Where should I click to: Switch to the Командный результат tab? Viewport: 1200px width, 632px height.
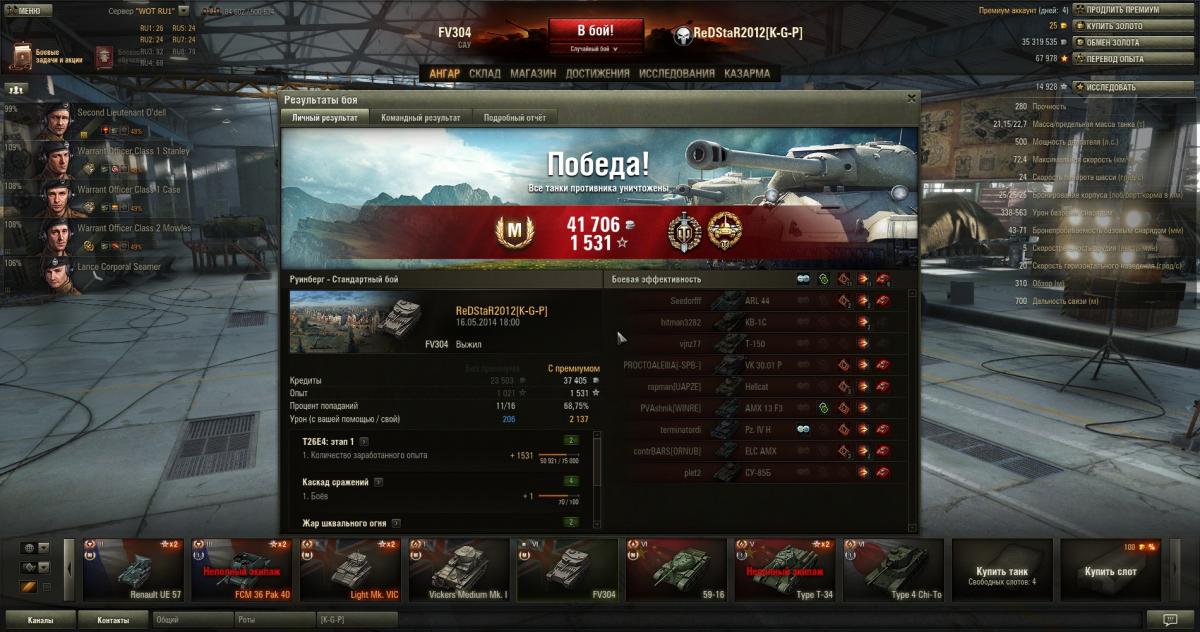(421, 118)
